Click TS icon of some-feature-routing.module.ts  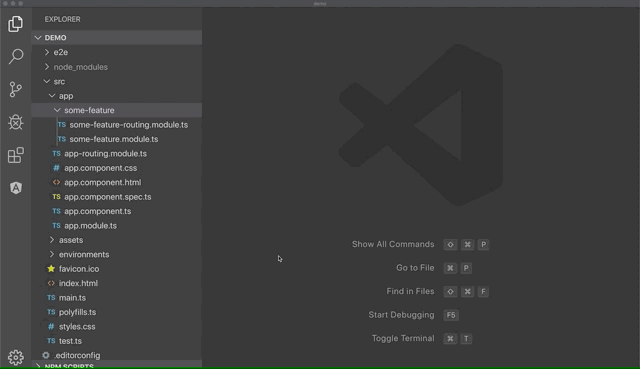point(62,124)
